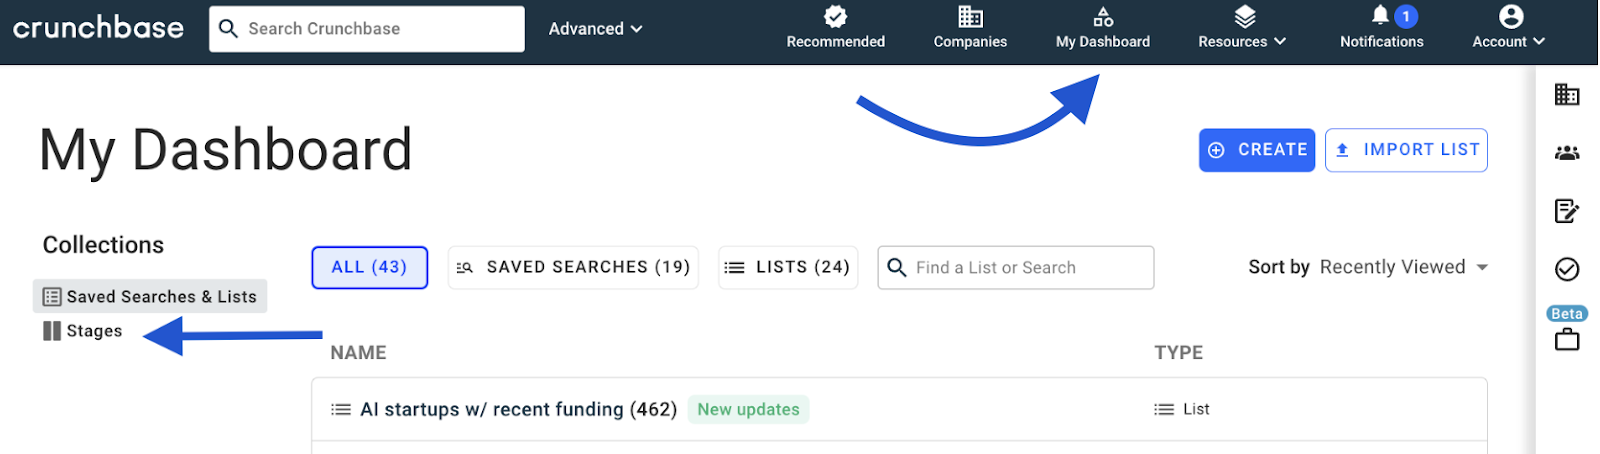
Task: Open the checkmark circle icon in right sidebar
Action: pos(1567,269)
